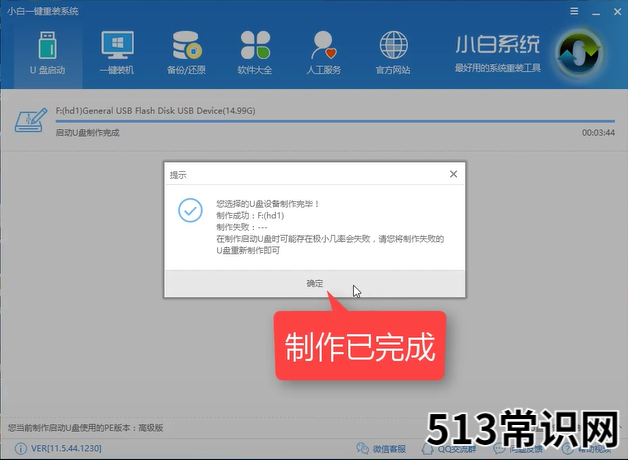Click the VER[11.5.44.1230] version text
This screenshot has height=460, width=628.
(x=66, y=448)
